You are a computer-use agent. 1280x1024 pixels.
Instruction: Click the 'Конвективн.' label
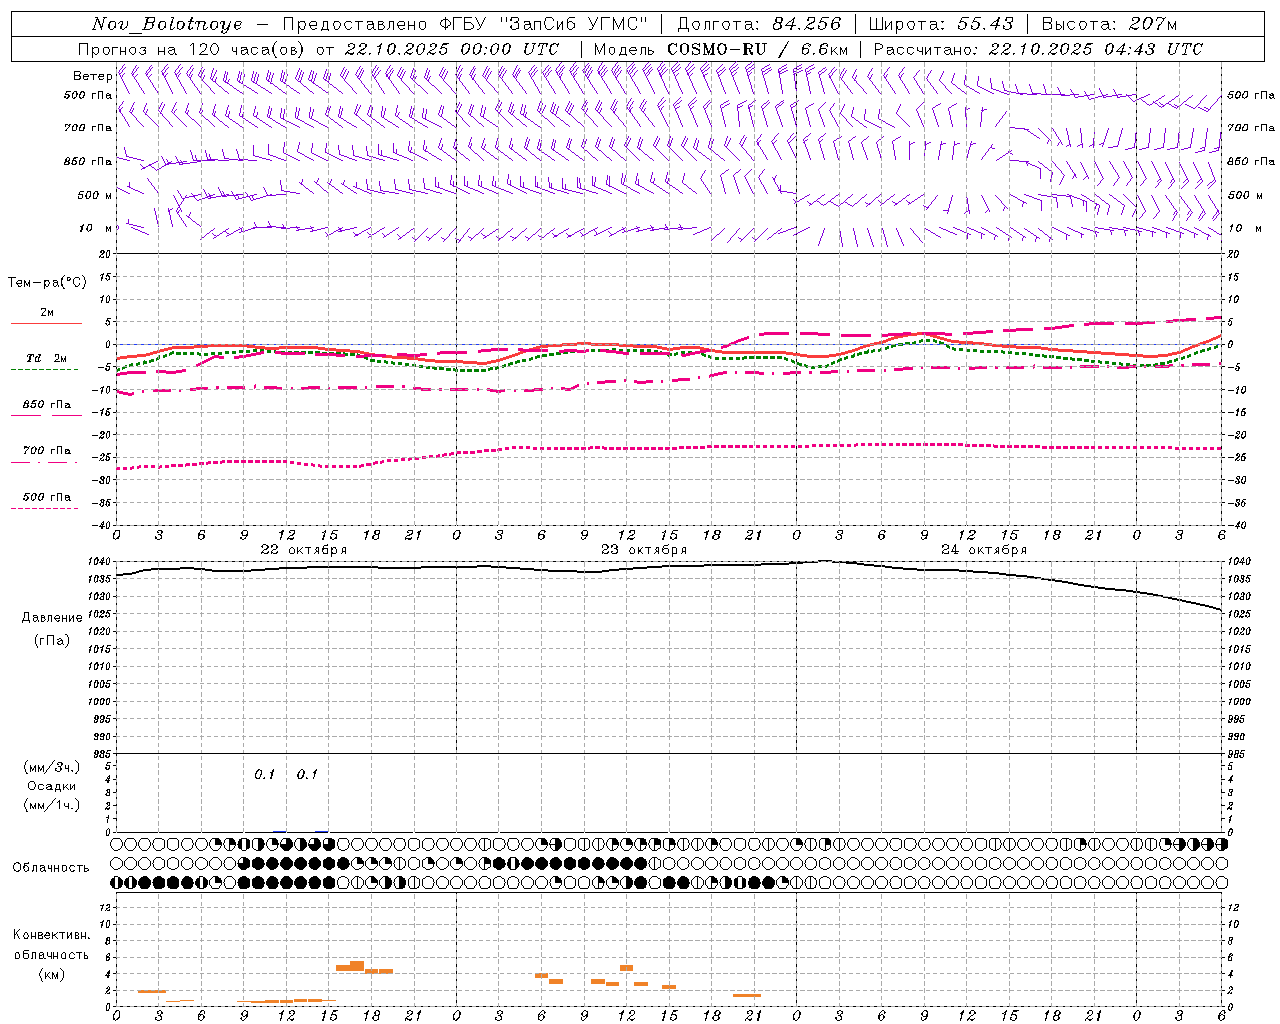52,935
